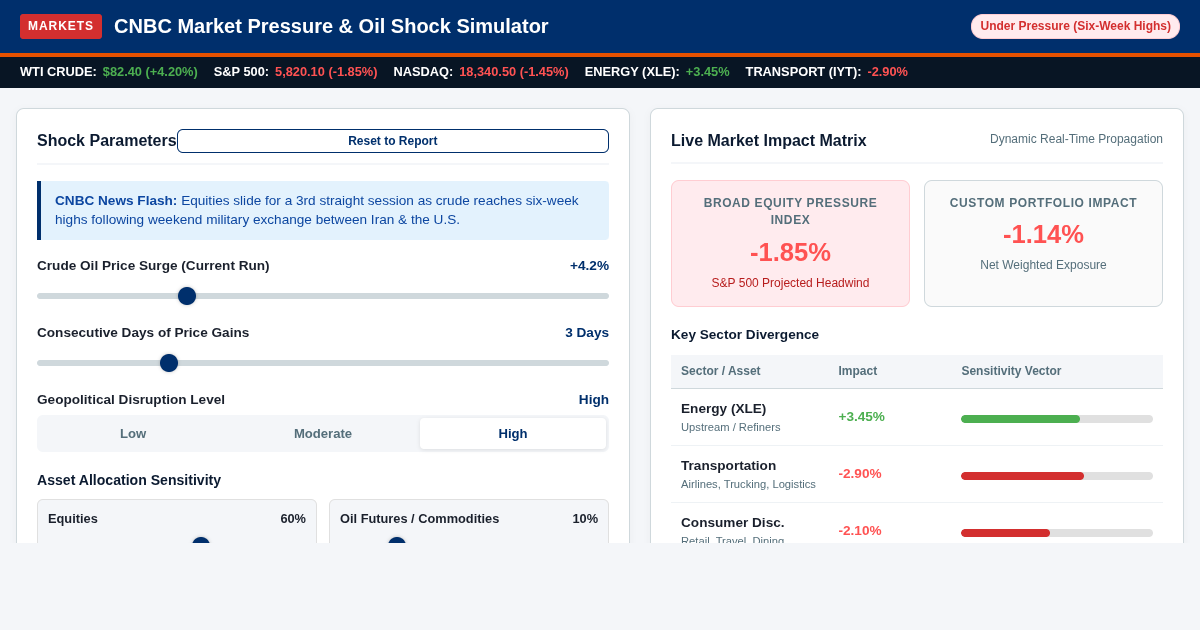
Task: Click the Key Sector Divergence heading
Action: point(745,334)
